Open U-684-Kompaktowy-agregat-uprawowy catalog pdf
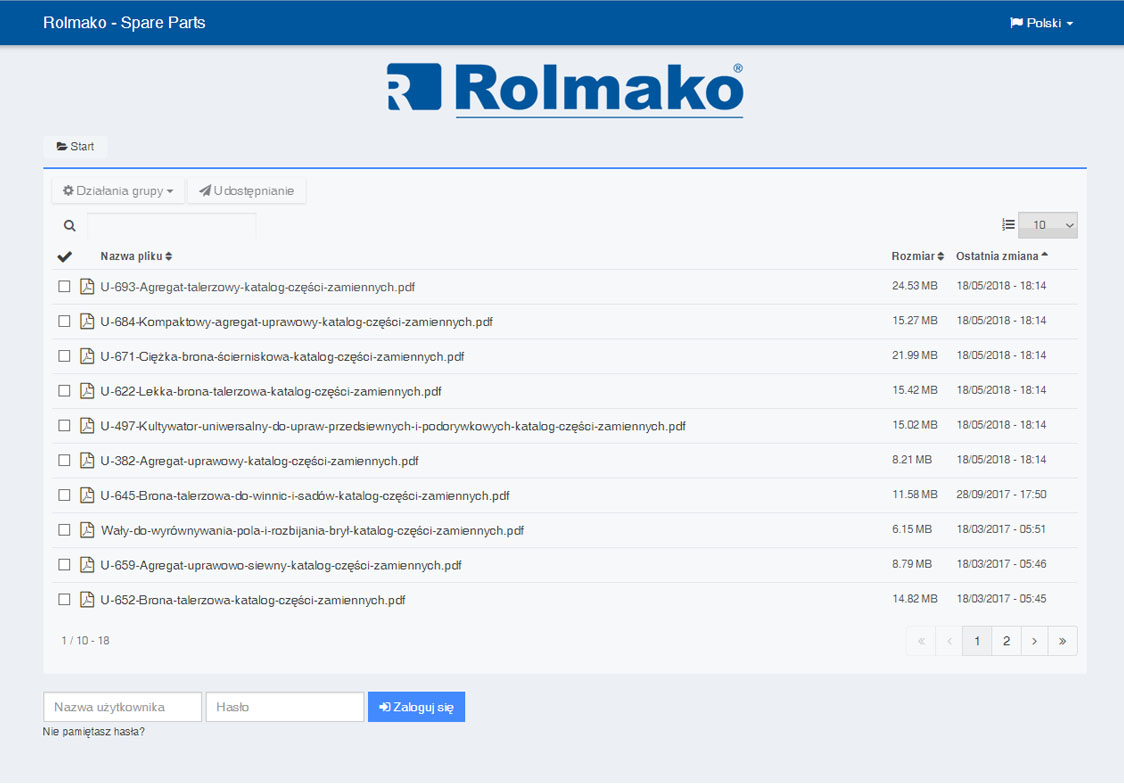 tap(297, 322)
